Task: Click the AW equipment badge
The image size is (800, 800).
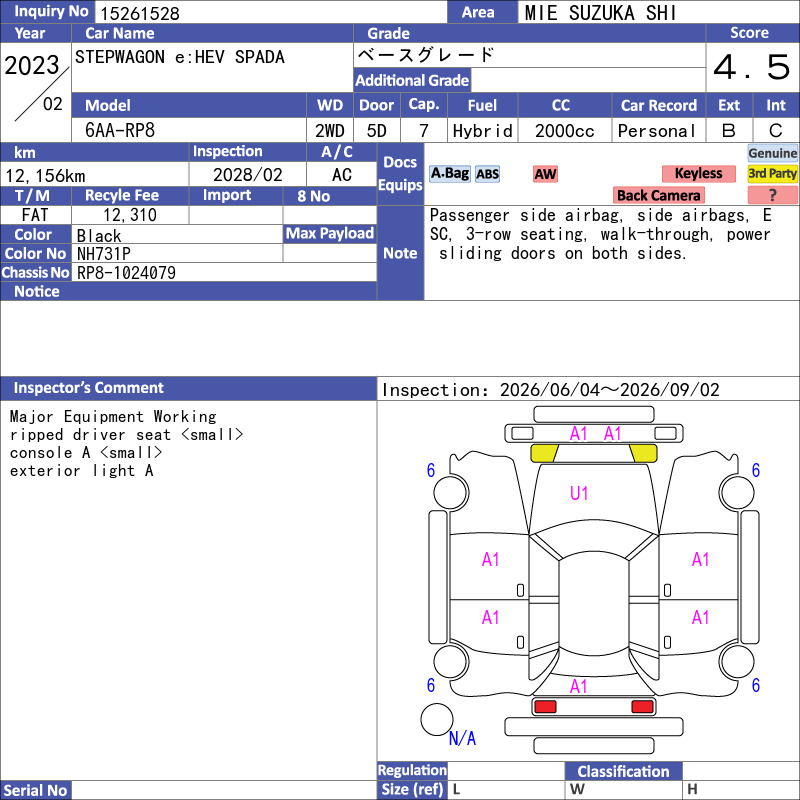Action: click(x=545, y=174)
